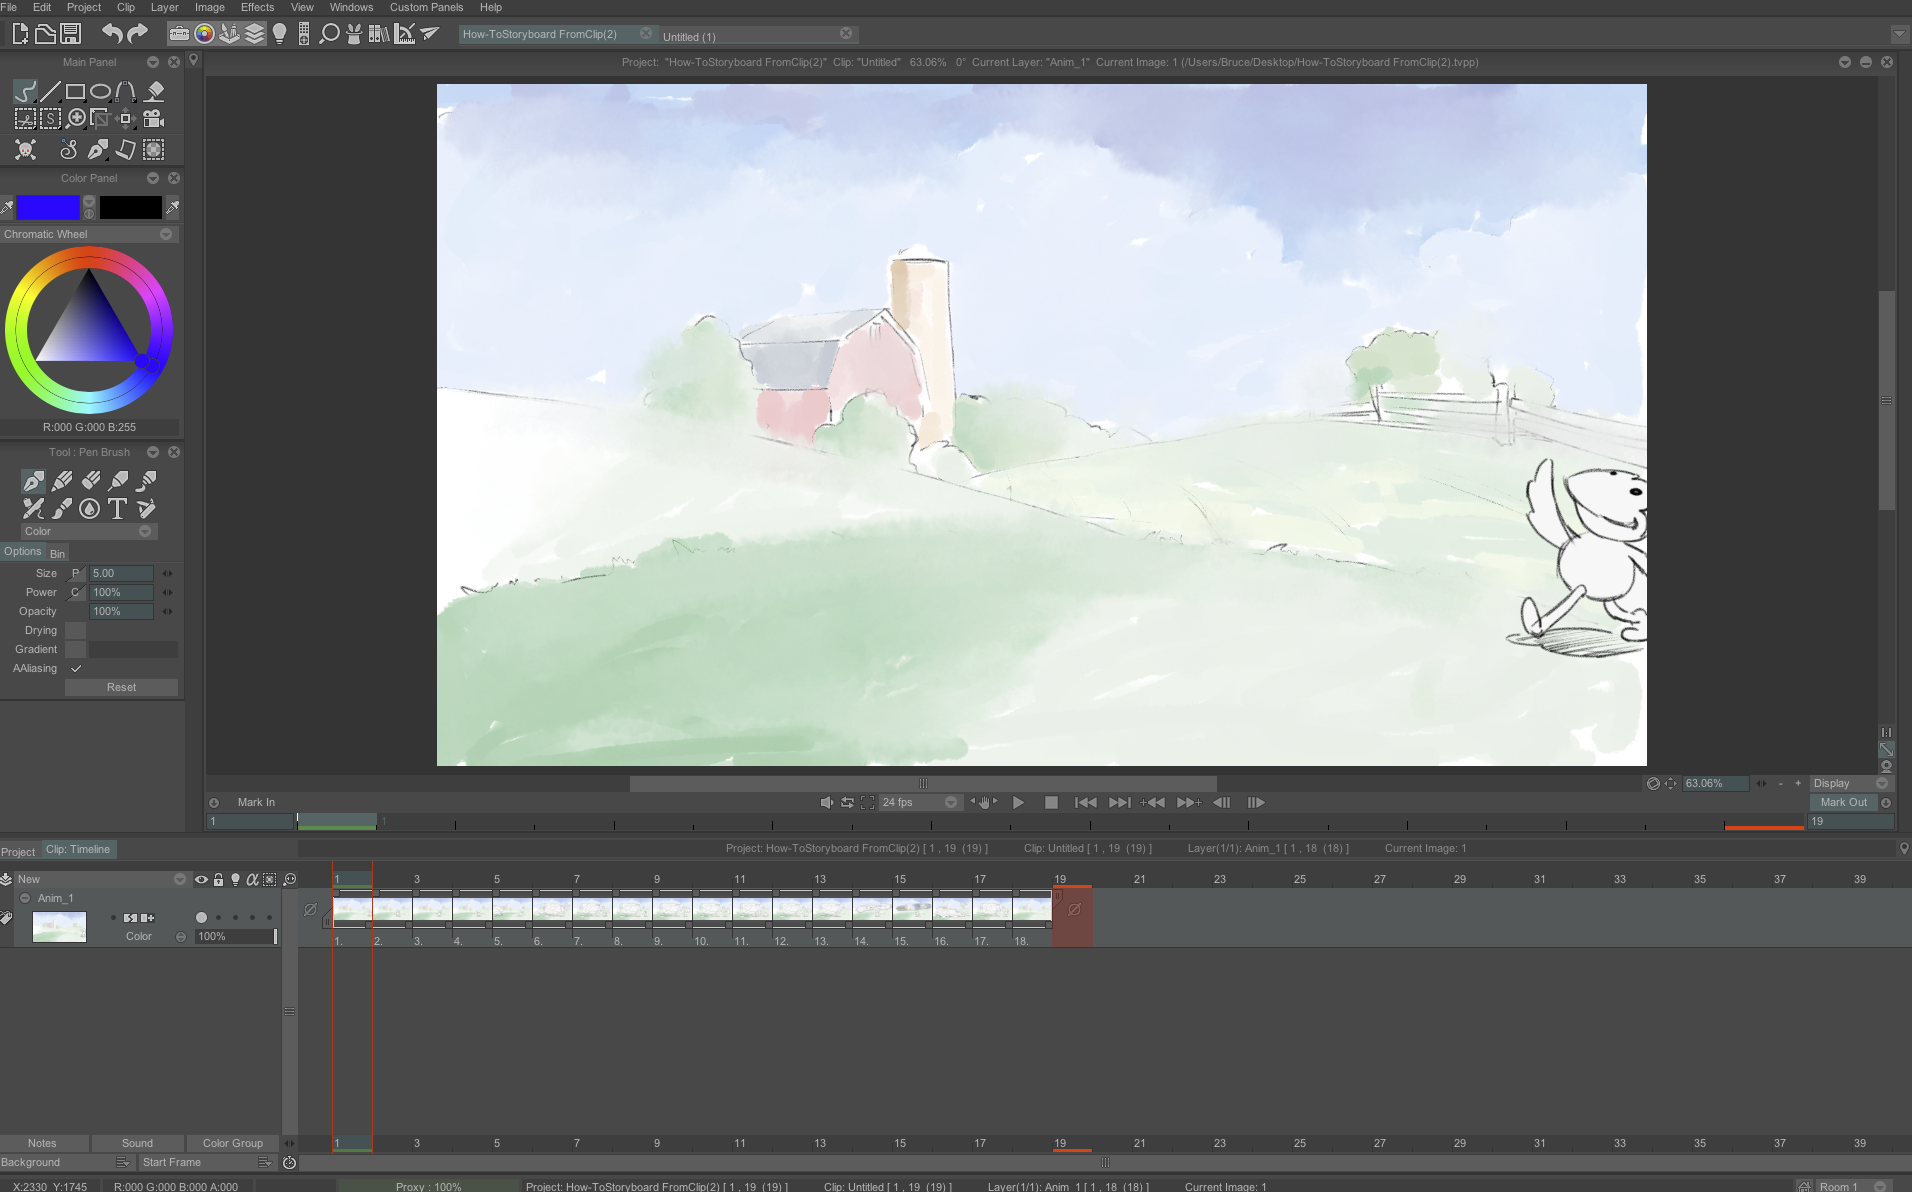Image resolution: width=1912 pixels, height=1192 pixels.
Task: Click the Mark In button
Action: (256, 803)
